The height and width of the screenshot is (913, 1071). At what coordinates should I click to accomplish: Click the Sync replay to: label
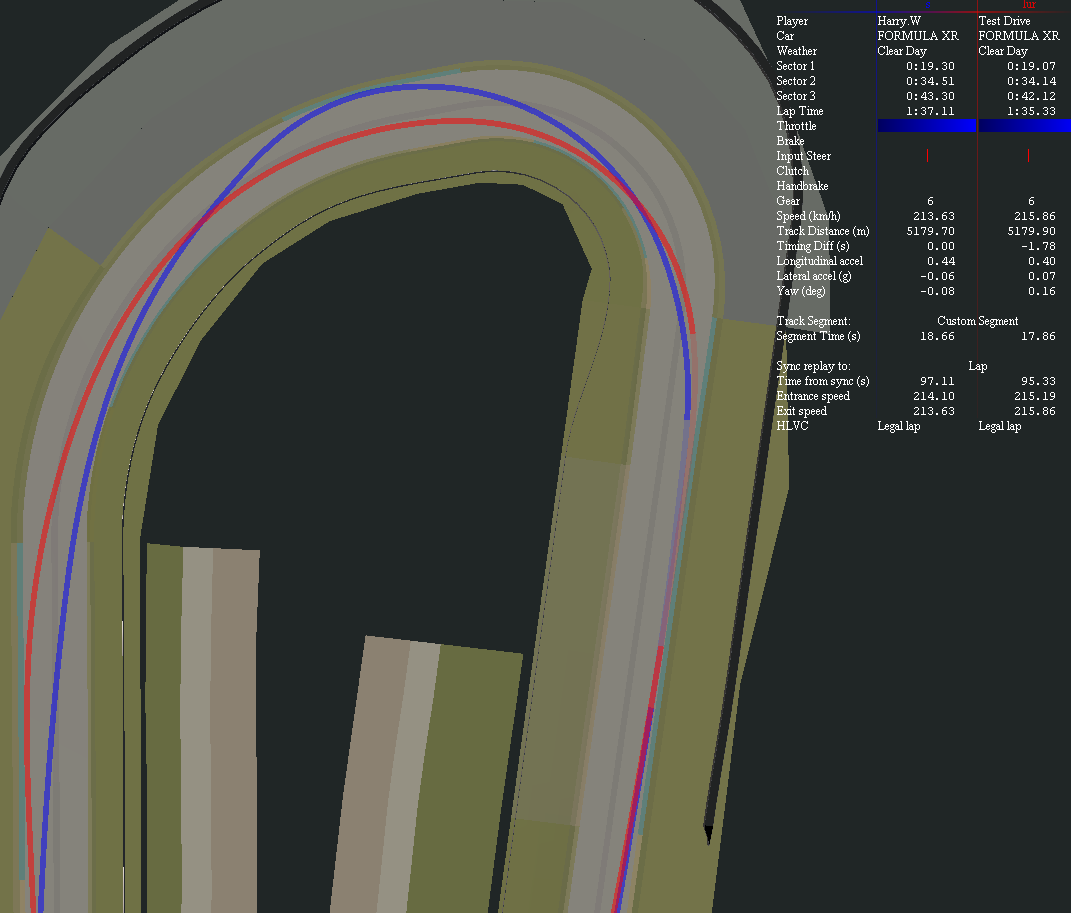[x=813, y=367]
